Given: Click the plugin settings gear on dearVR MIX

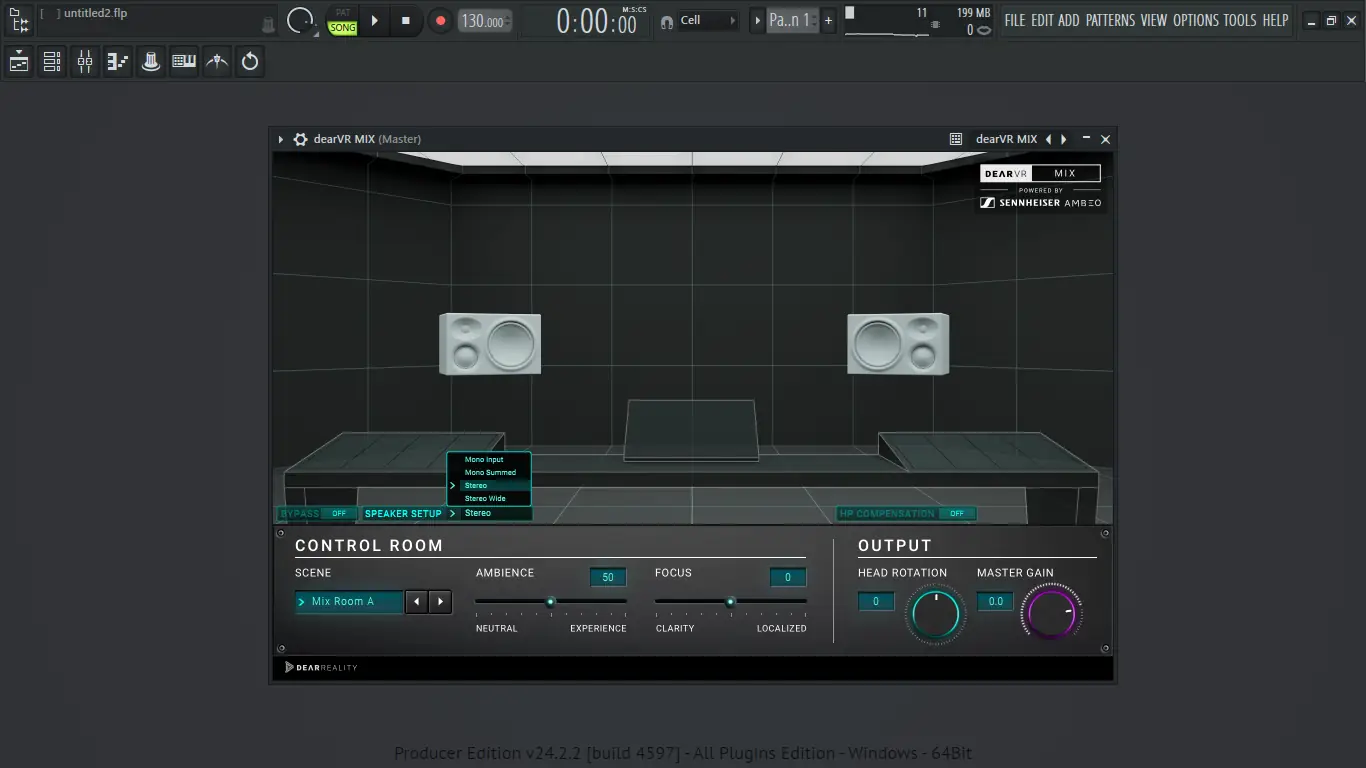Looking at the screenshot, I should [x=300, y=139].
